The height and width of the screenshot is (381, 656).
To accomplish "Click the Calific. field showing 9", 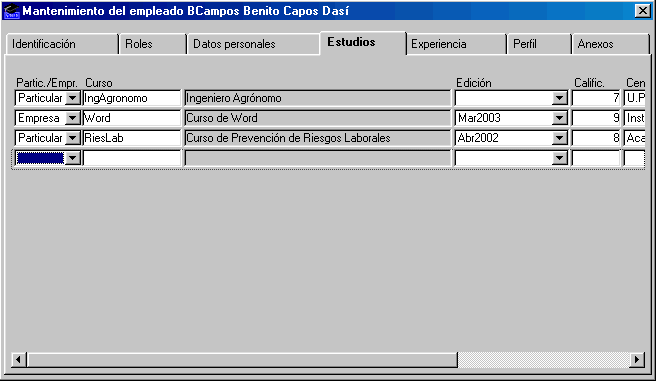I will (596, 118).
